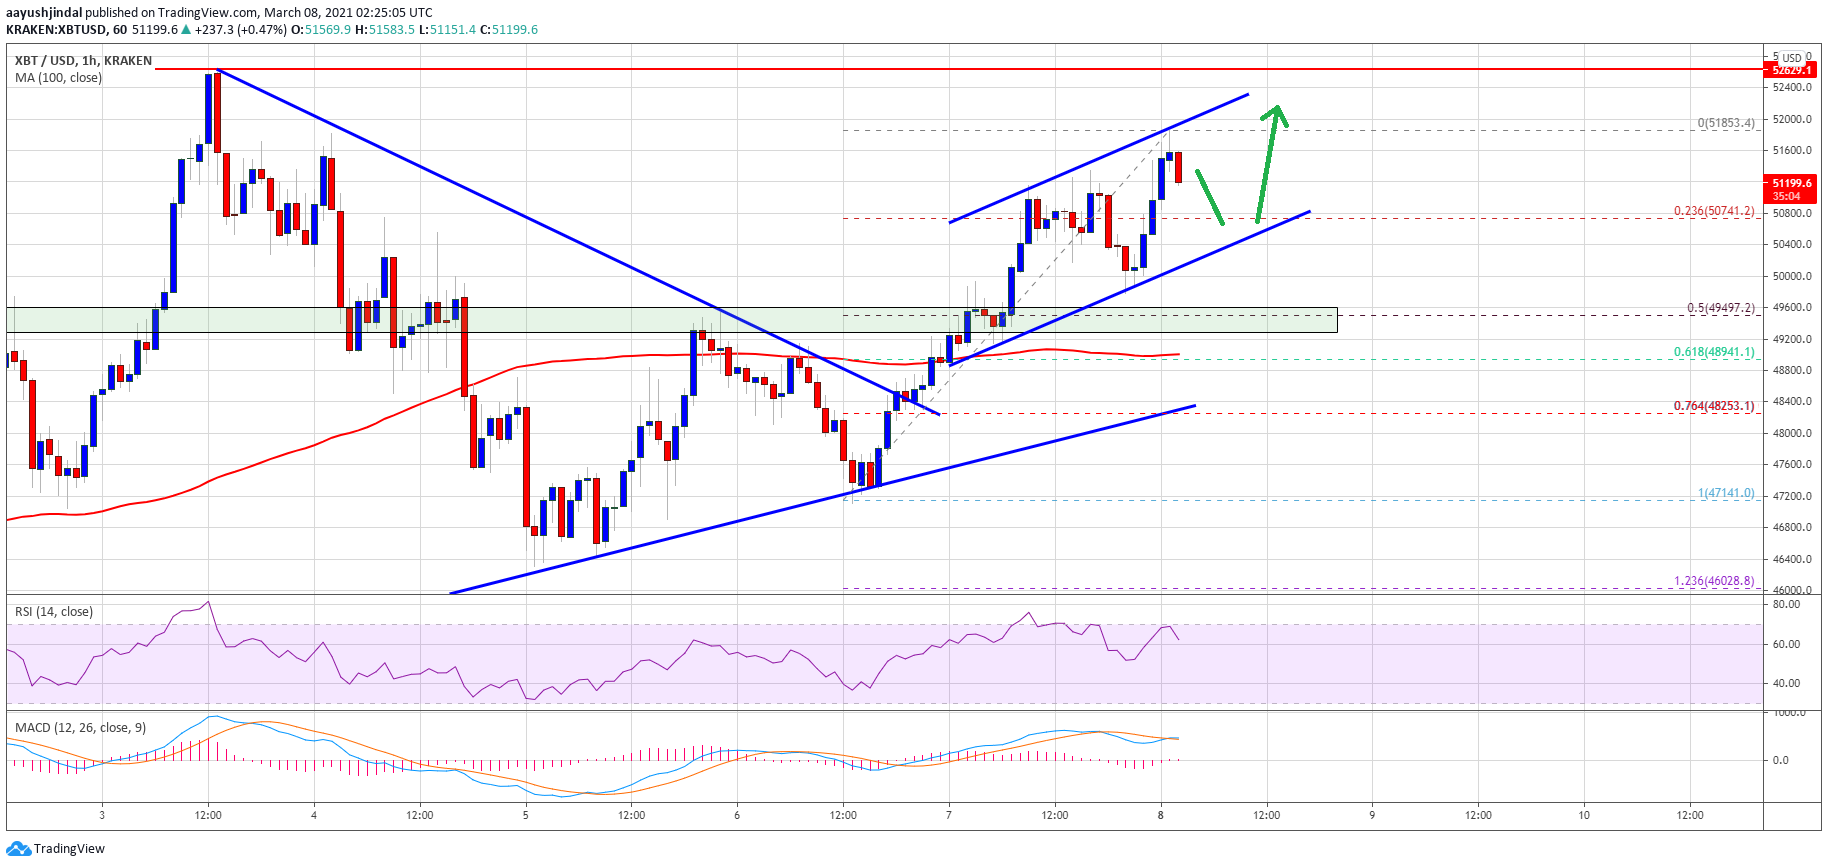Screen dimensions: 1828x867
Task: Click the green downward pullback line annotation
Action: pyautogui.click(x=1210, y=197)
